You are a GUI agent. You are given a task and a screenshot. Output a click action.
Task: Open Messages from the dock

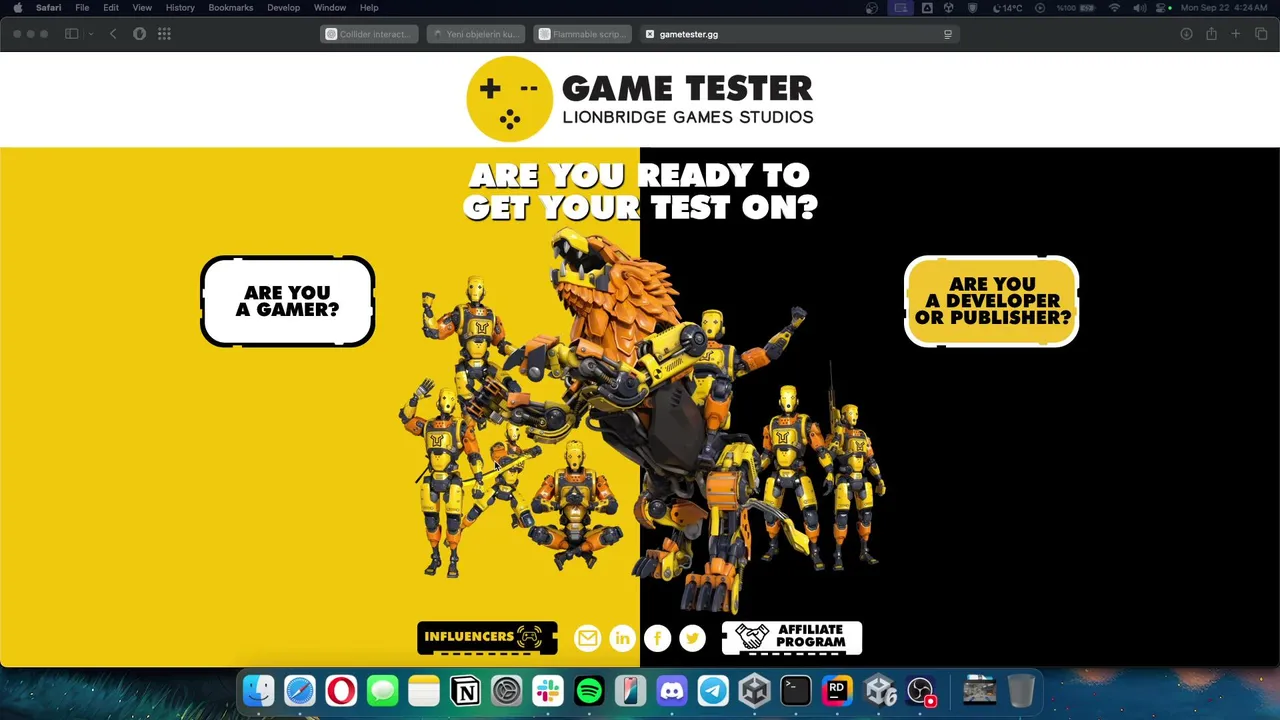point(383,691)
